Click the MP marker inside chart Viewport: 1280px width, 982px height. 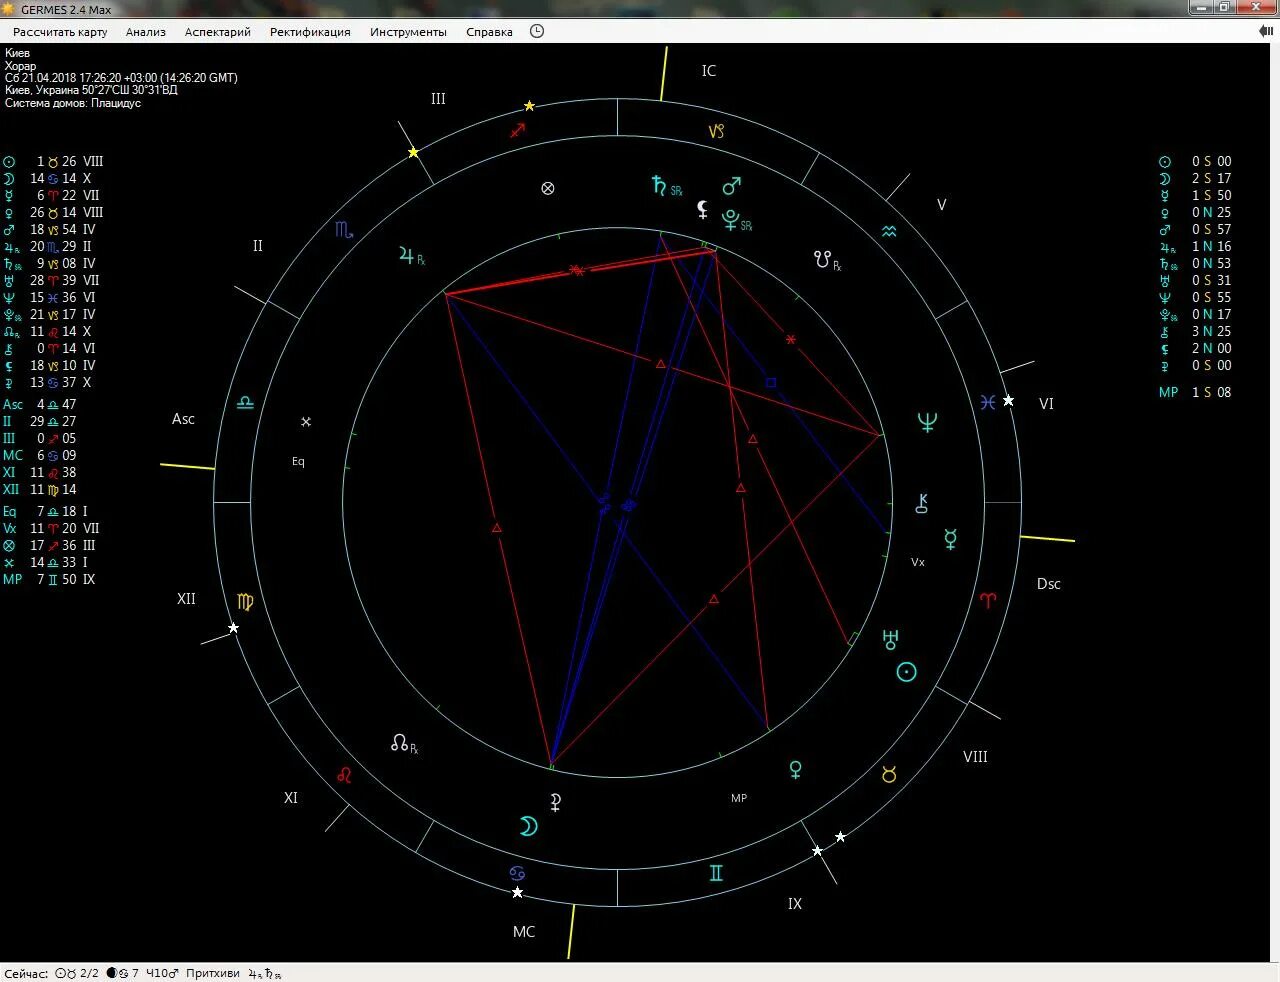(x=739, y=798)
